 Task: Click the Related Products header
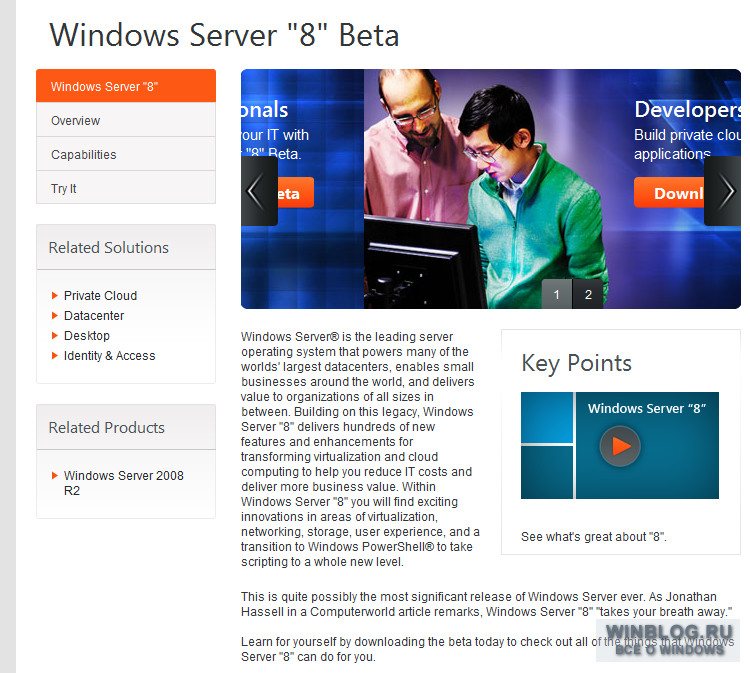click(126, 427)
